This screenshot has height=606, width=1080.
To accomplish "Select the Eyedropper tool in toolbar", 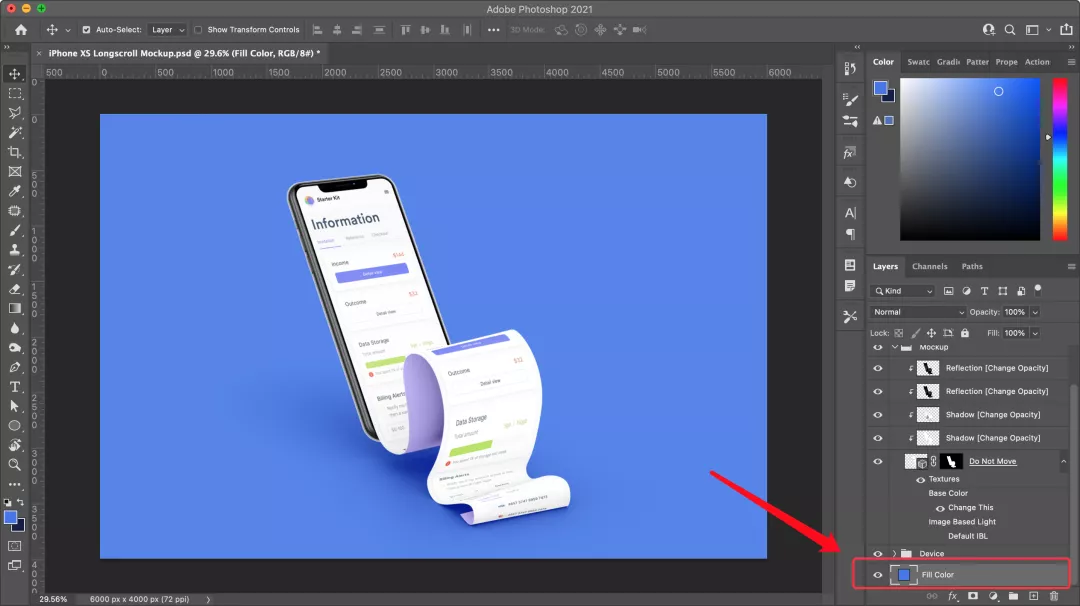I will pos(15,191).
